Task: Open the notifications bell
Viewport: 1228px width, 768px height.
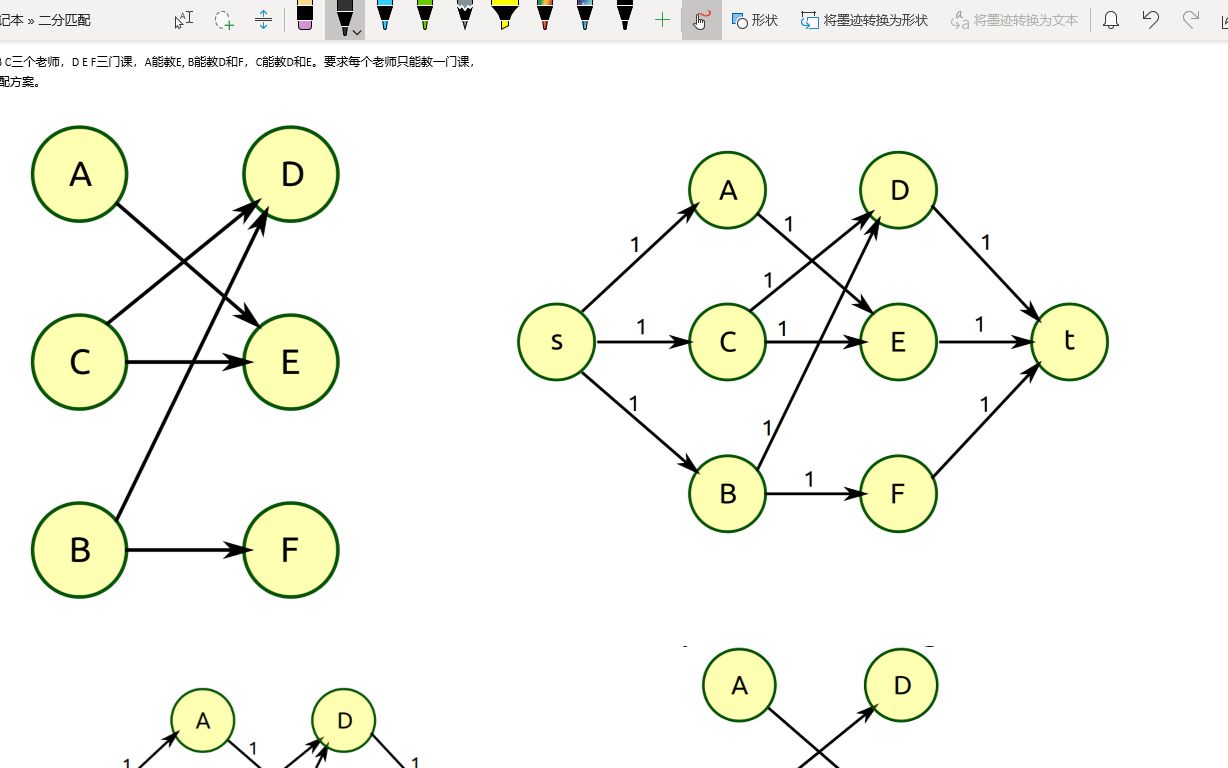Action: (1110, 20)
